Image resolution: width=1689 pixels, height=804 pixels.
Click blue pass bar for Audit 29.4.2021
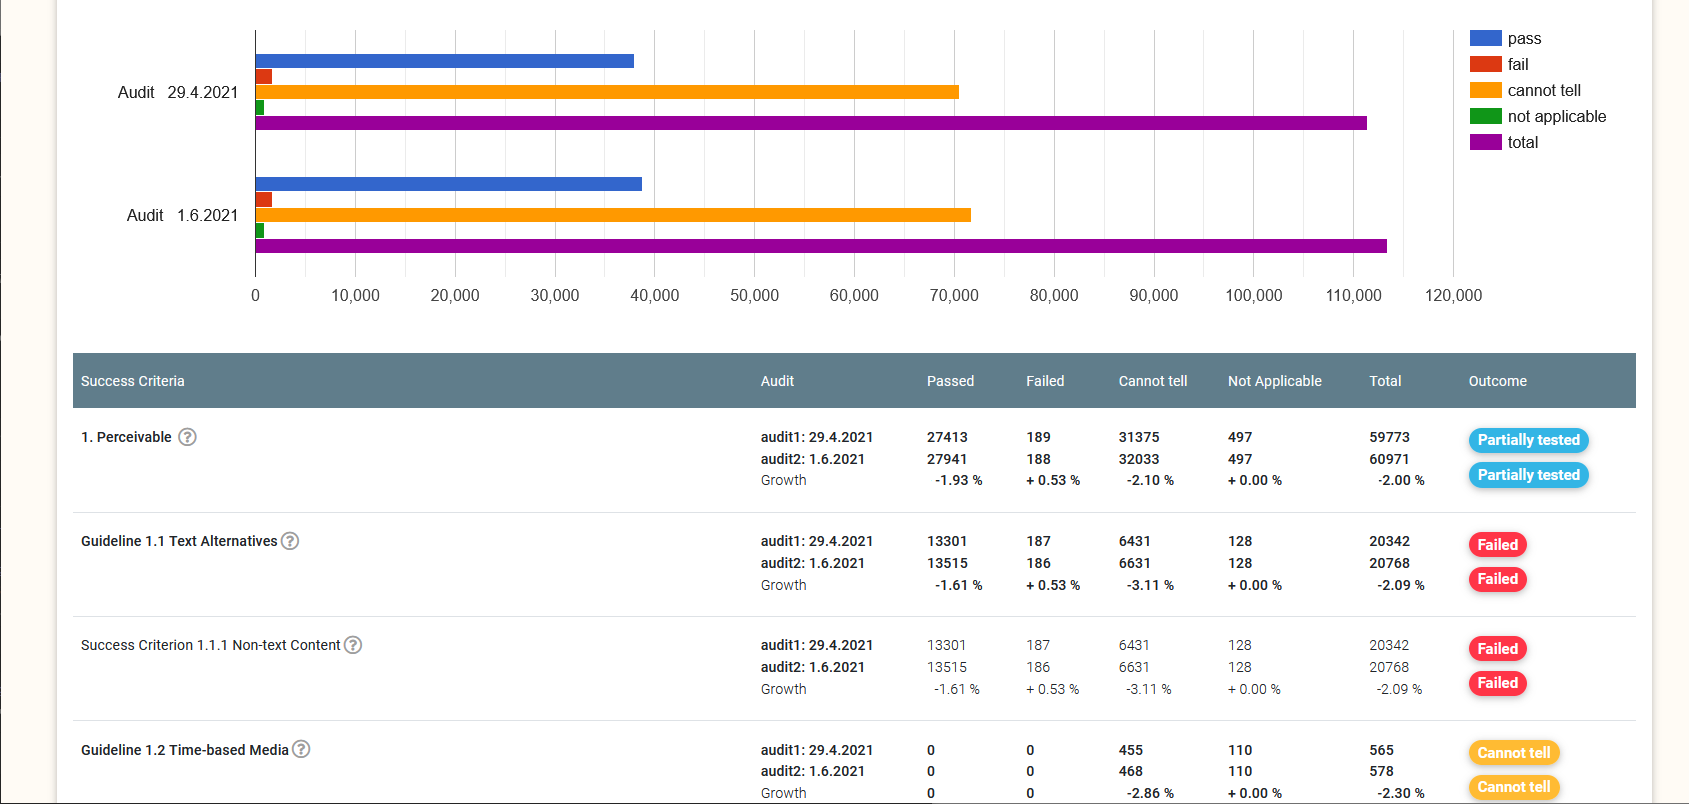[x=445, y=61]
